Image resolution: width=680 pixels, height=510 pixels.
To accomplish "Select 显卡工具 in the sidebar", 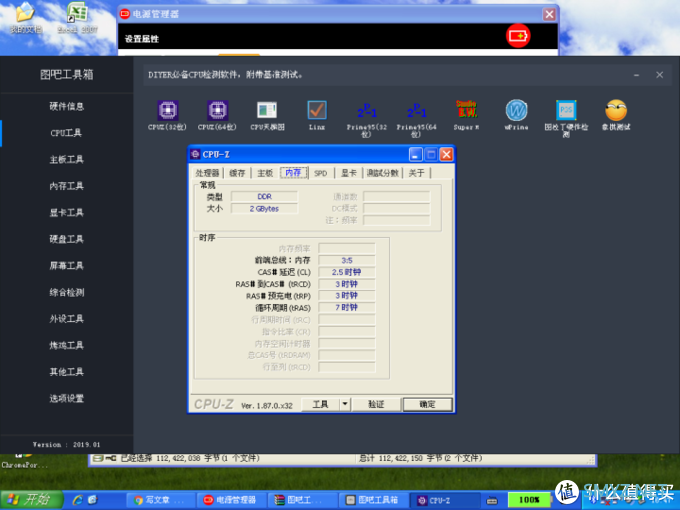I will pos(66,212).
